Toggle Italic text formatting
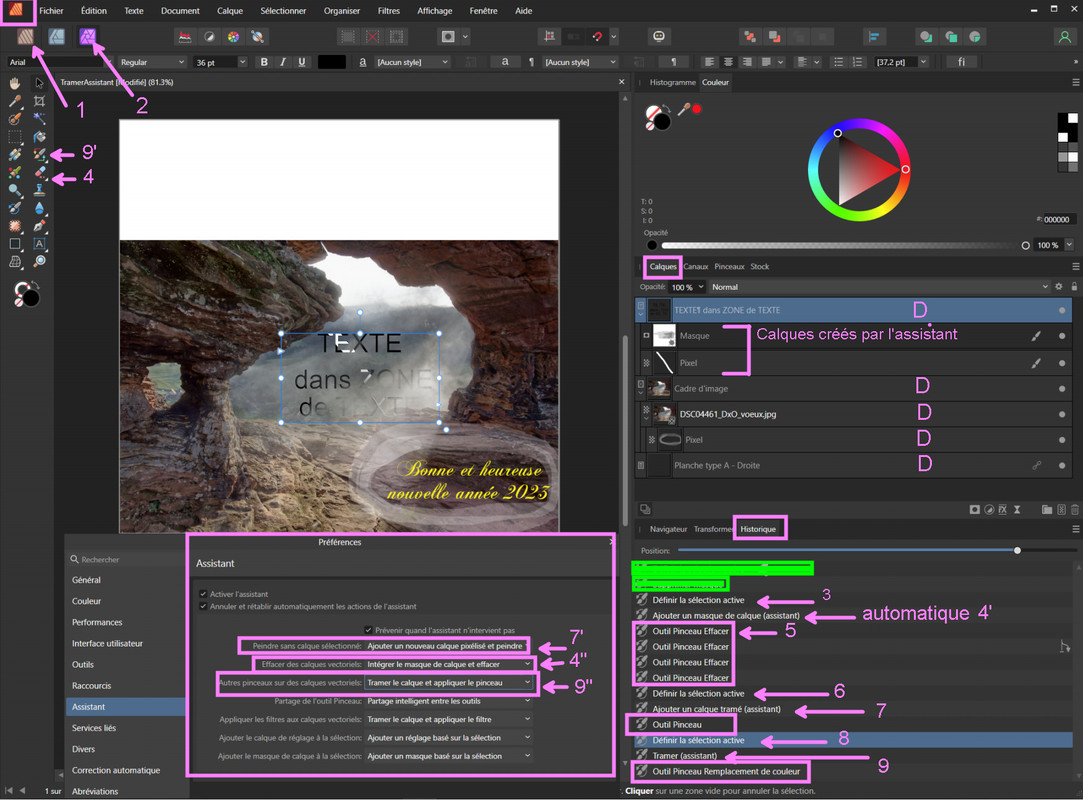The width and height of the screenshot is (1083, 800). [x=282, y=62]
